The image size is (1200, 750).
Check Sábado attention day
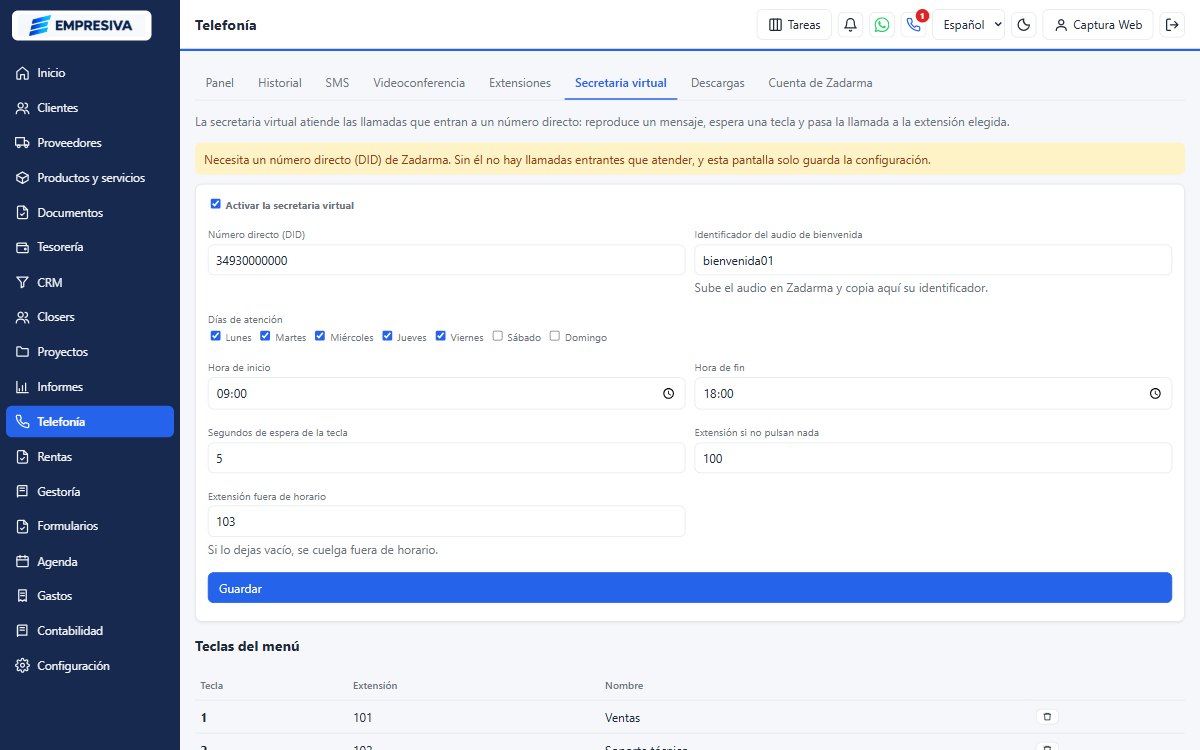coord(497,337)
